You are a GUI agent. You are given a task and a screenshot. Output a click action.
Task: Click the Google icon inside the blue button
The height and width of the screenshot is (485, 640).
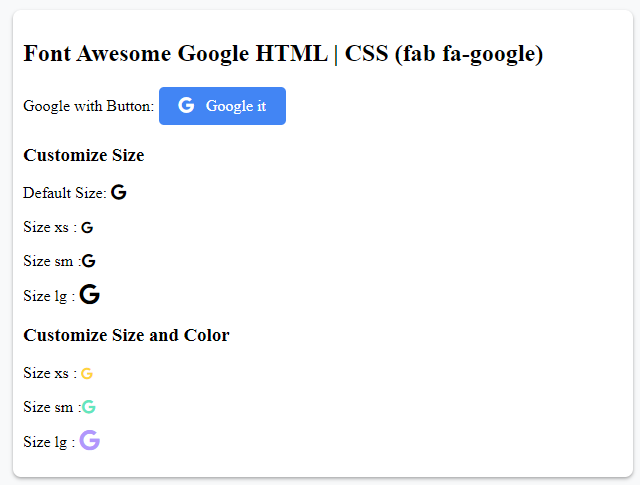pyautogui.click(x=186, y=106)
